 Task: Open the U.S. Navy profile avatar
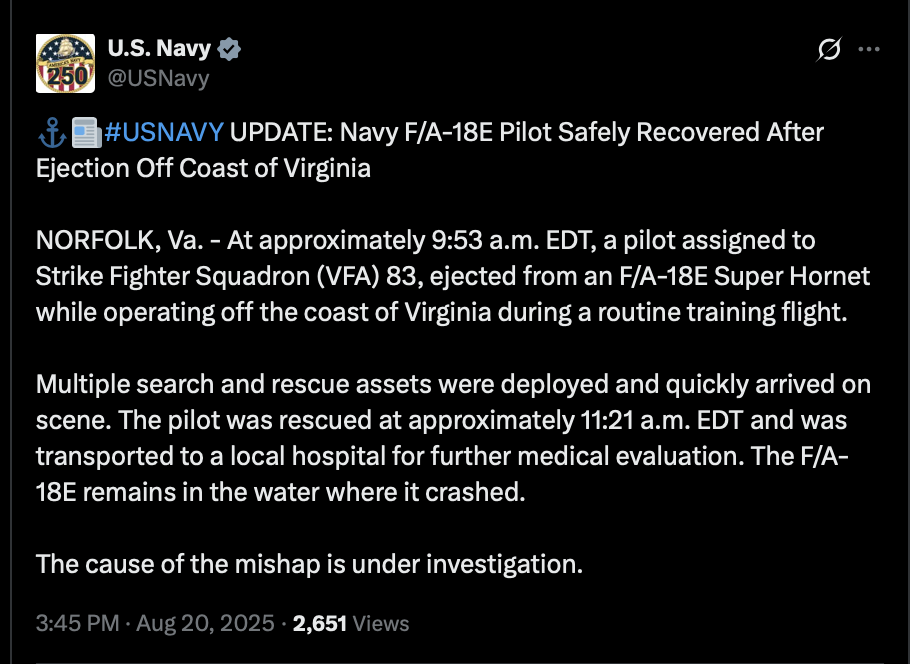tap(66, 63)
